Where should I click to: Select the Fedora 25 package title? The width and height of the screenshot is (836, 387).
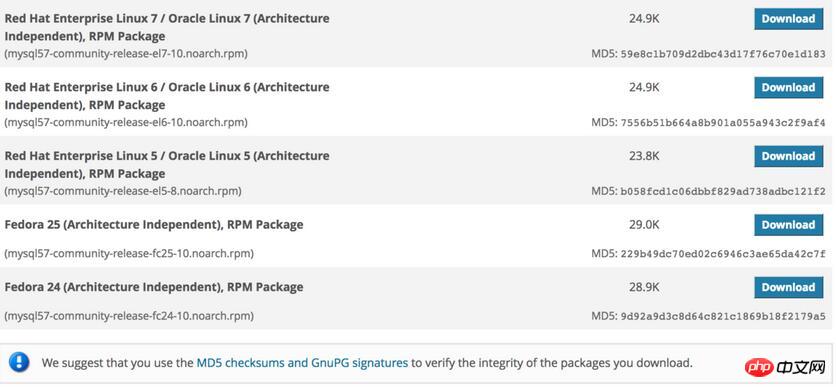154,225
